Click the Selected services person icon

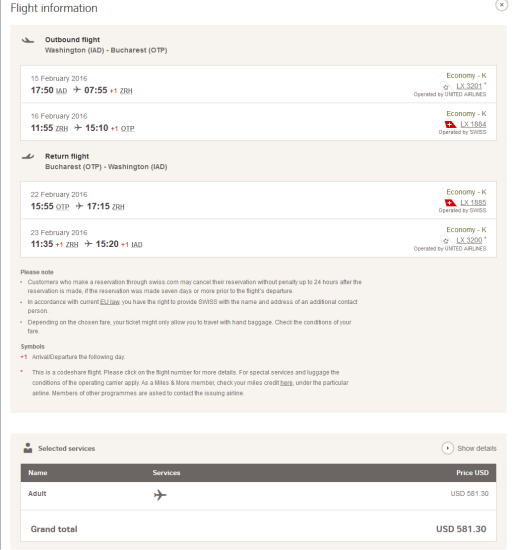(28, 448)
